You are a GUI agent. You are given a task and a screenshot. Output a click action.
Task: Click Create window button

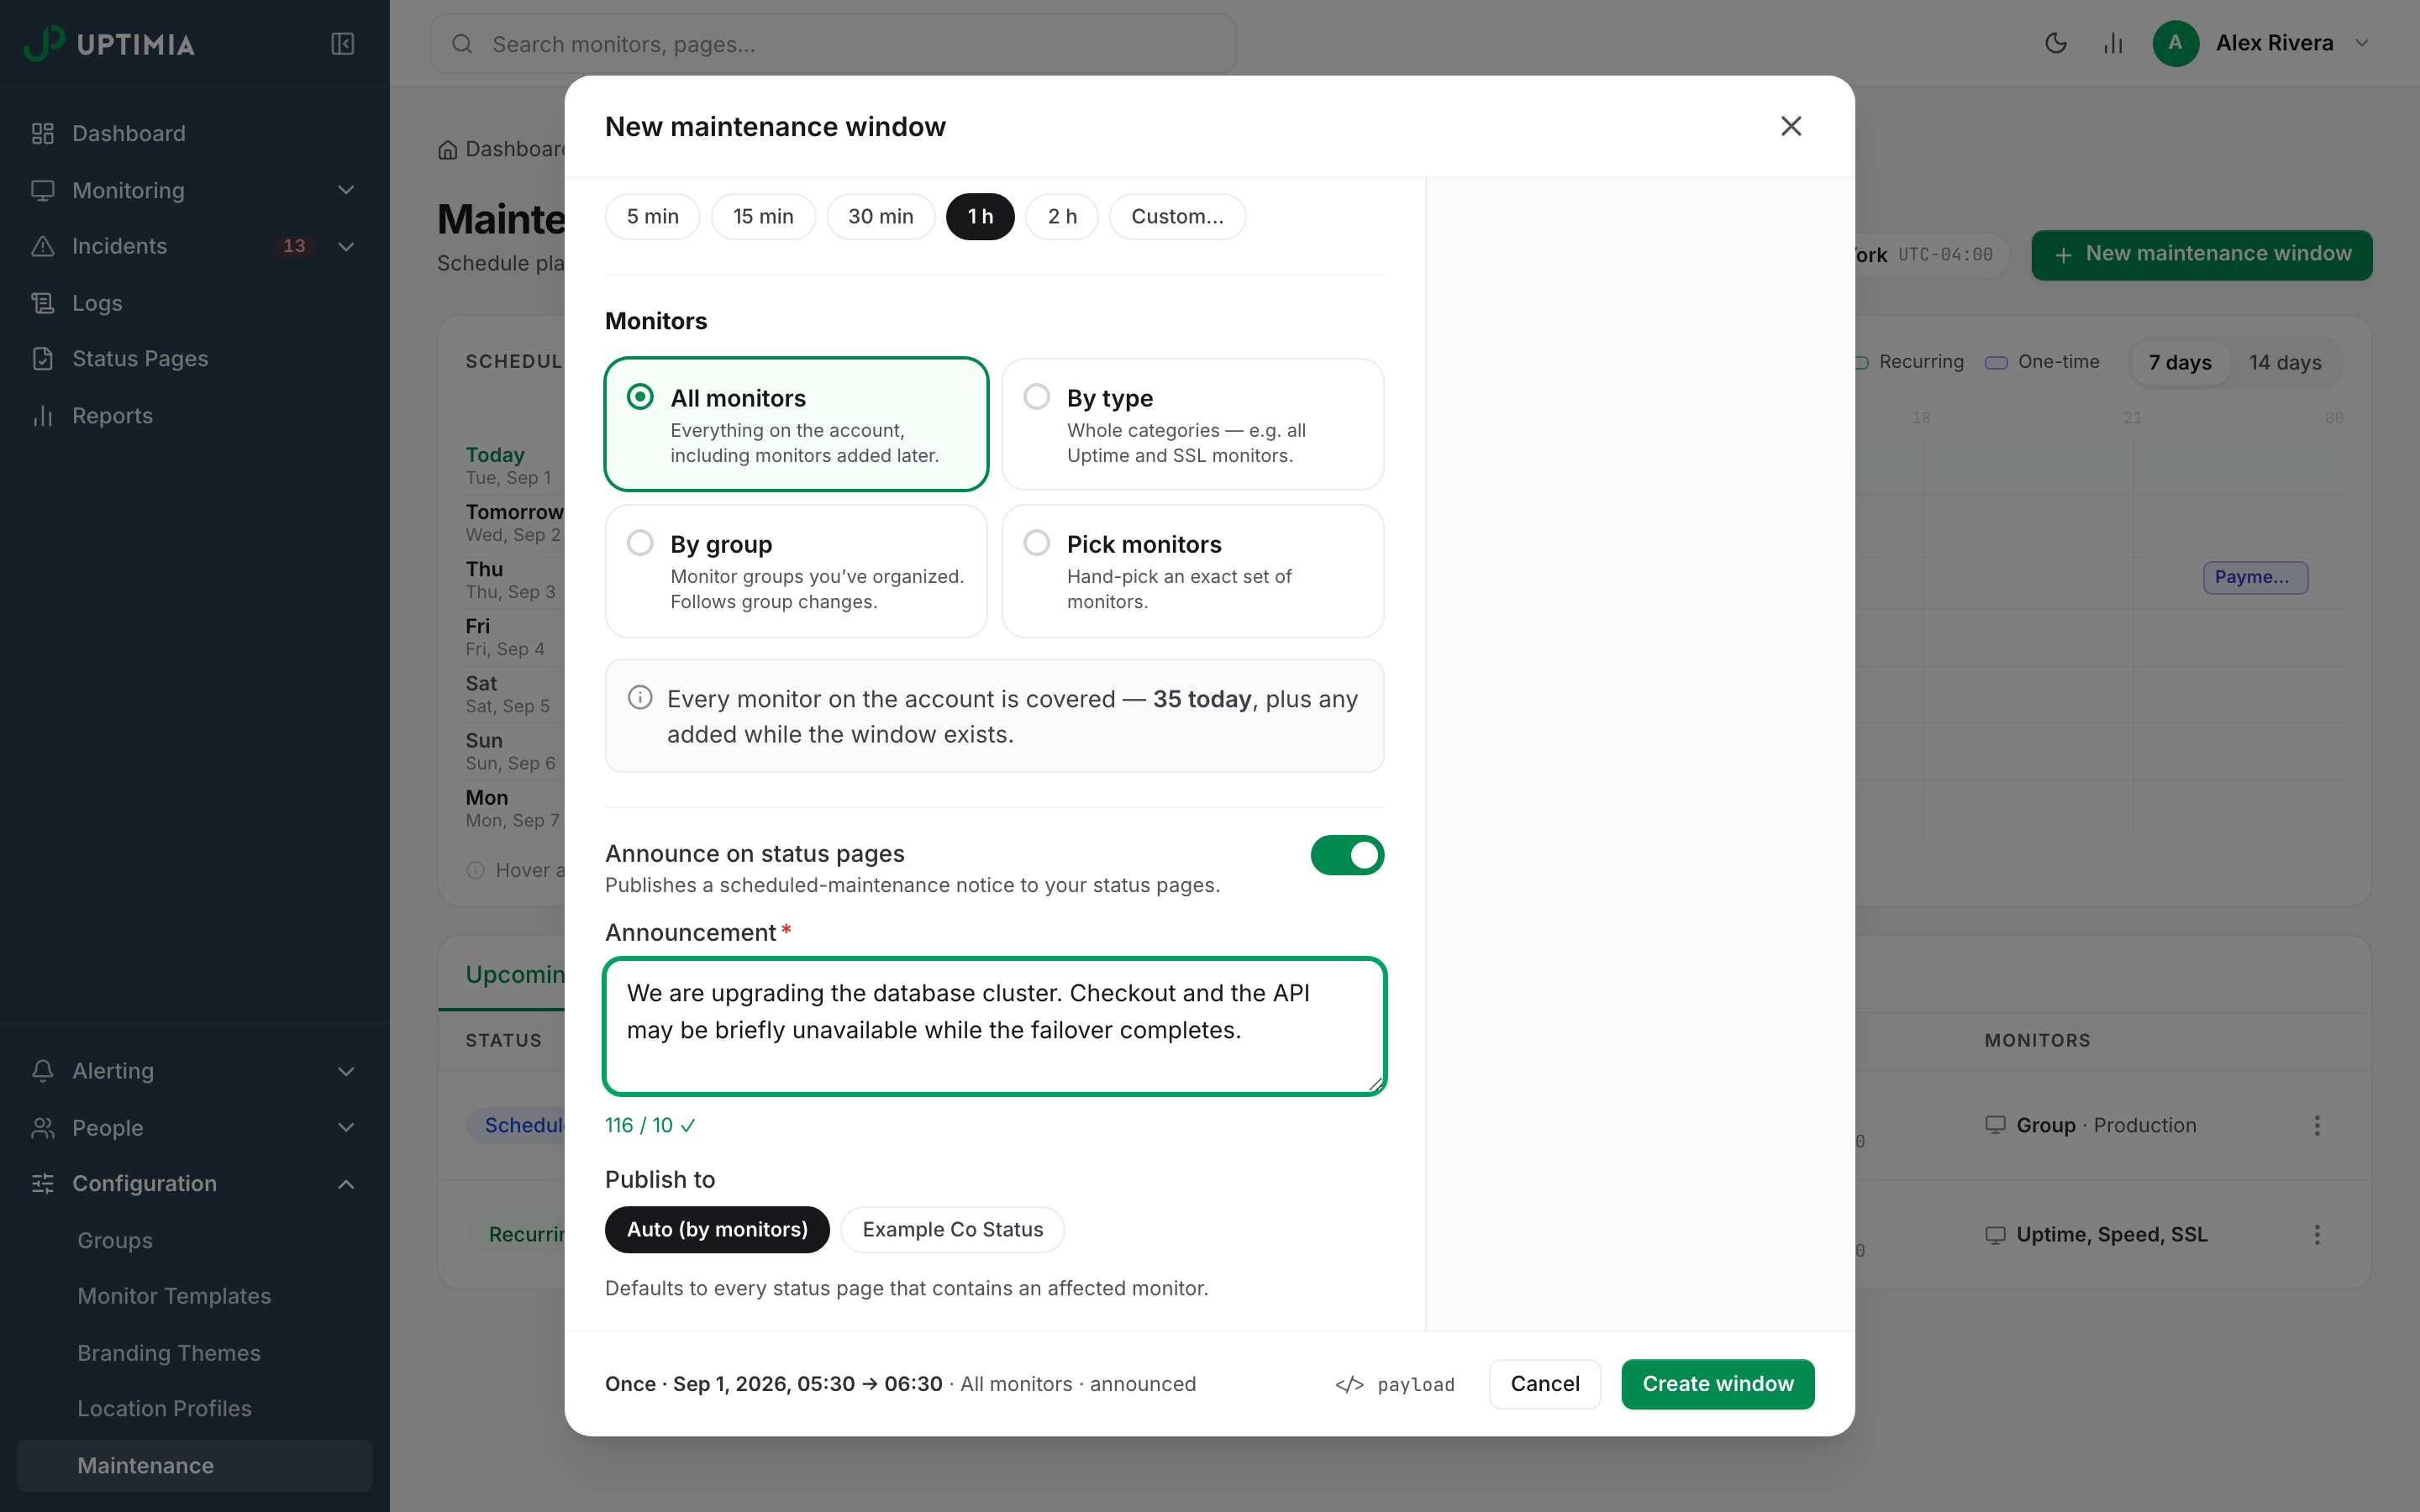click(1717, 1384)
